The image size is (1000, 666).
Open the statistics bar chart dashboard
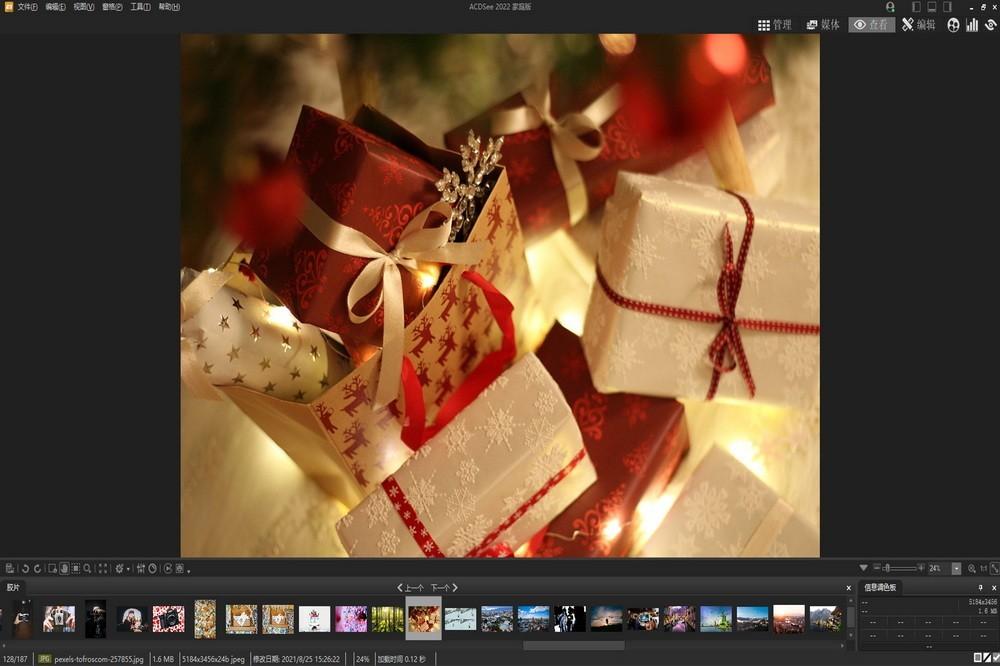971,25
